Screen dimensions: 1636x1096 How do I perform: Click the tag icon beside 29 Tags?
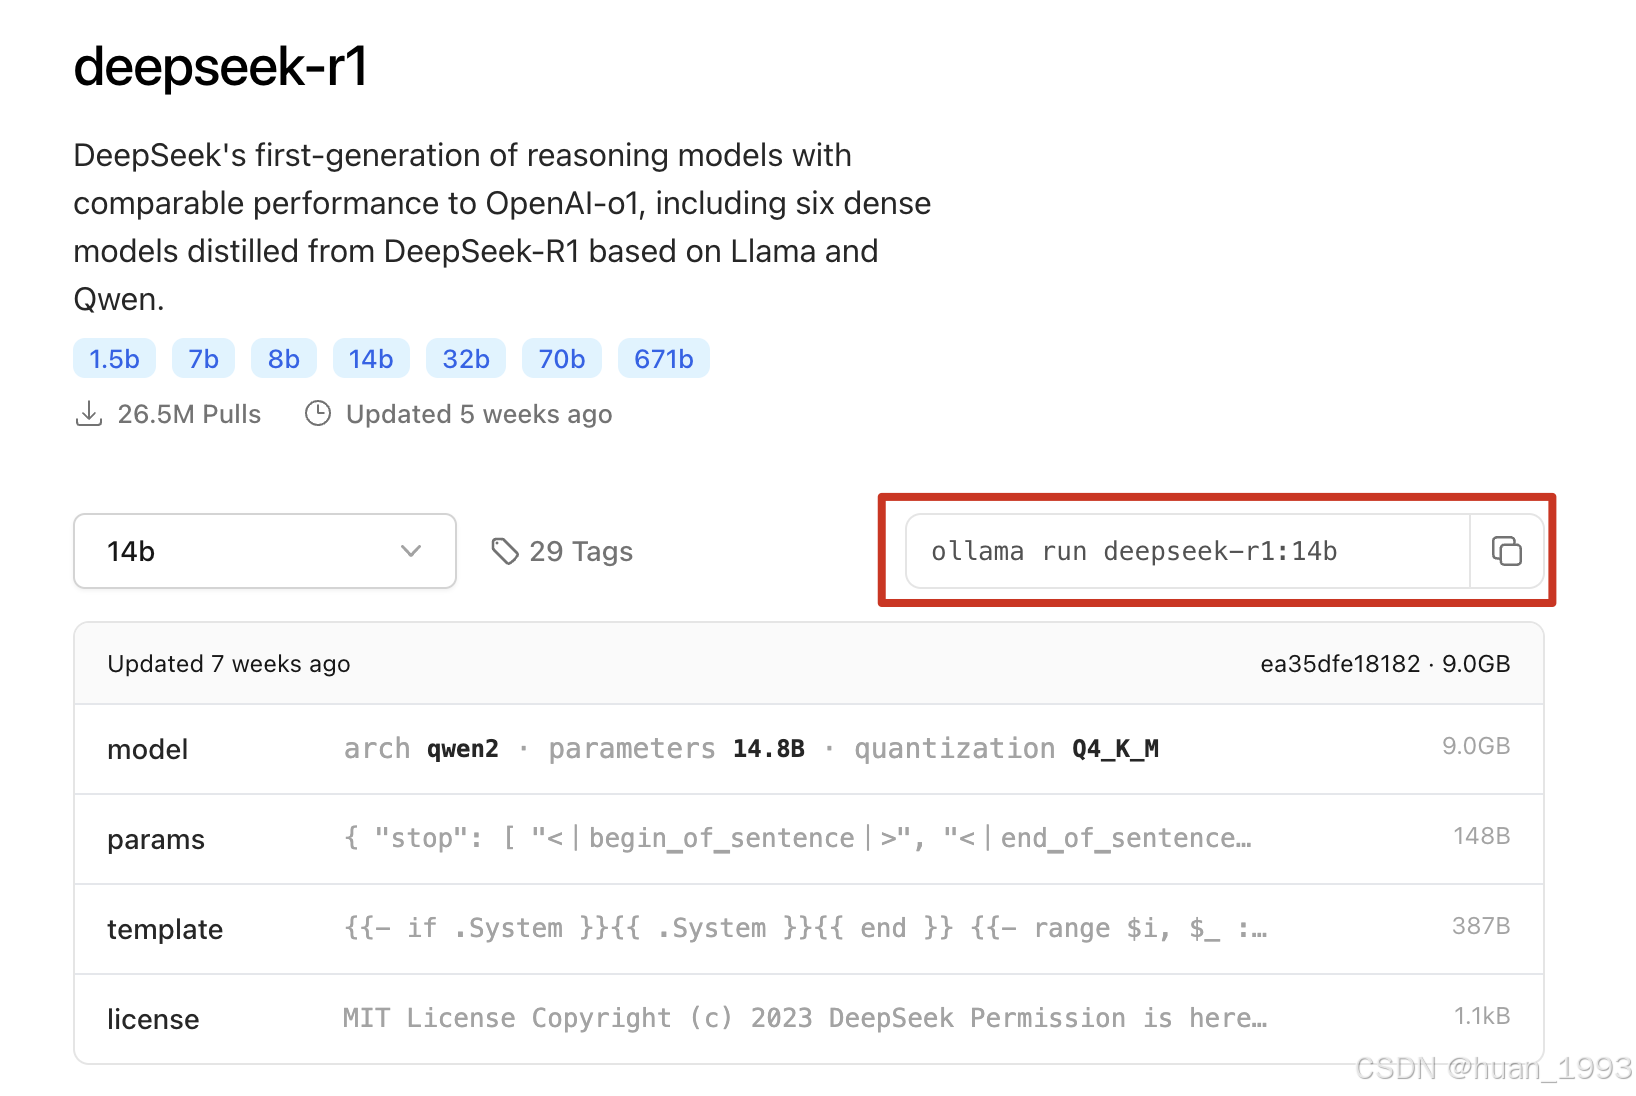coord(505,551)
